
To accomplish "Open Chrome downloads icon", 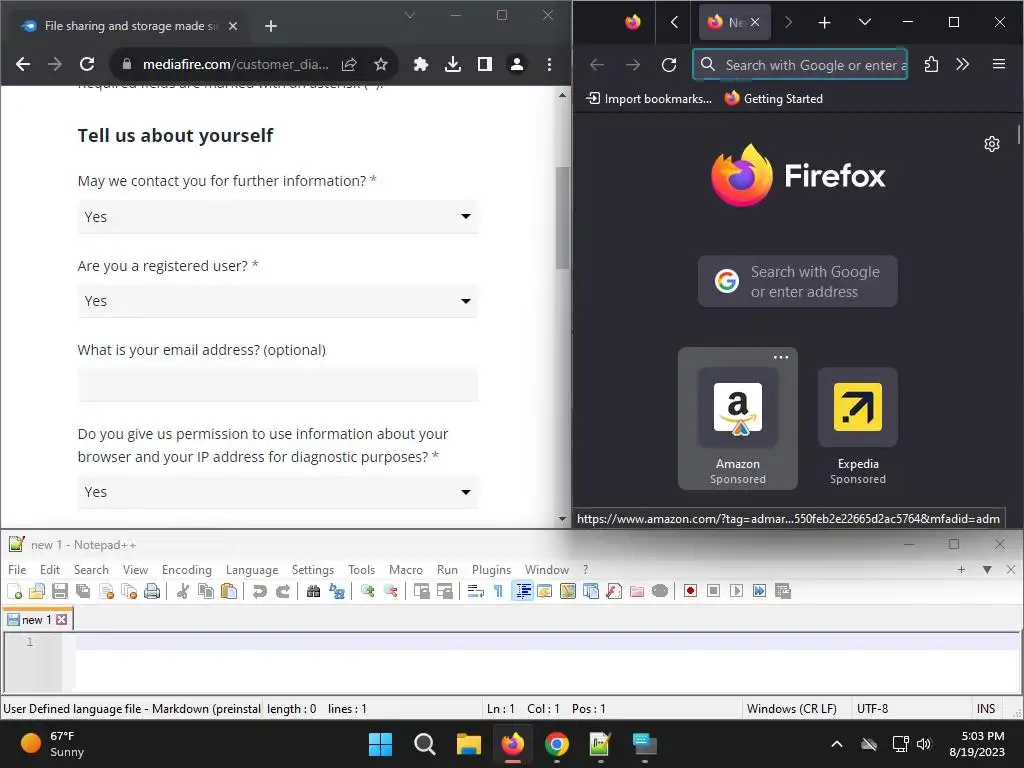I will point(453,64).
